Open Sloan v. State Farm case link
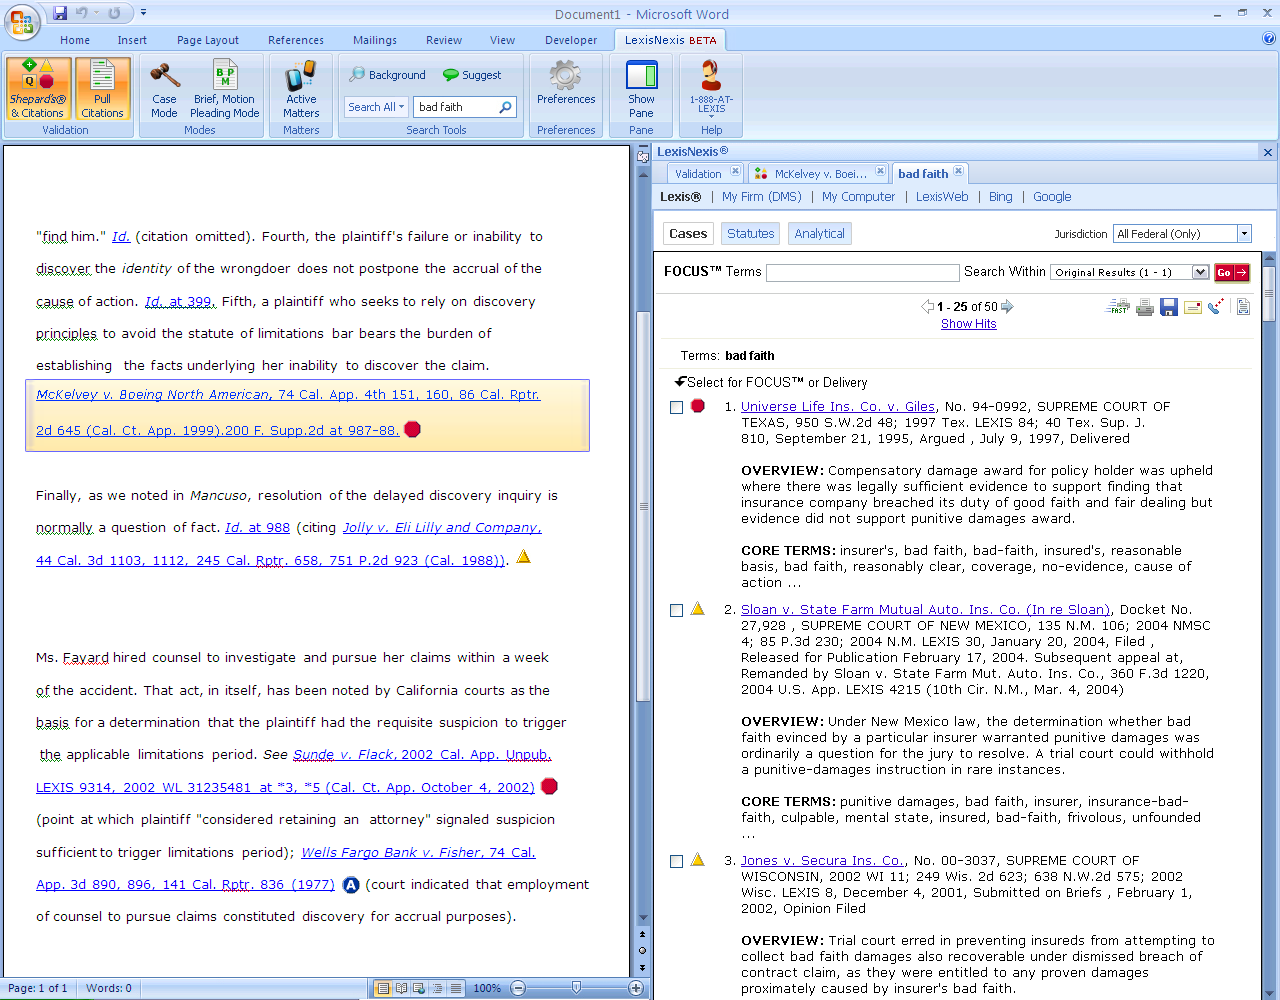The height and width of the screenshot is (1000, 1280). (926, 610)
